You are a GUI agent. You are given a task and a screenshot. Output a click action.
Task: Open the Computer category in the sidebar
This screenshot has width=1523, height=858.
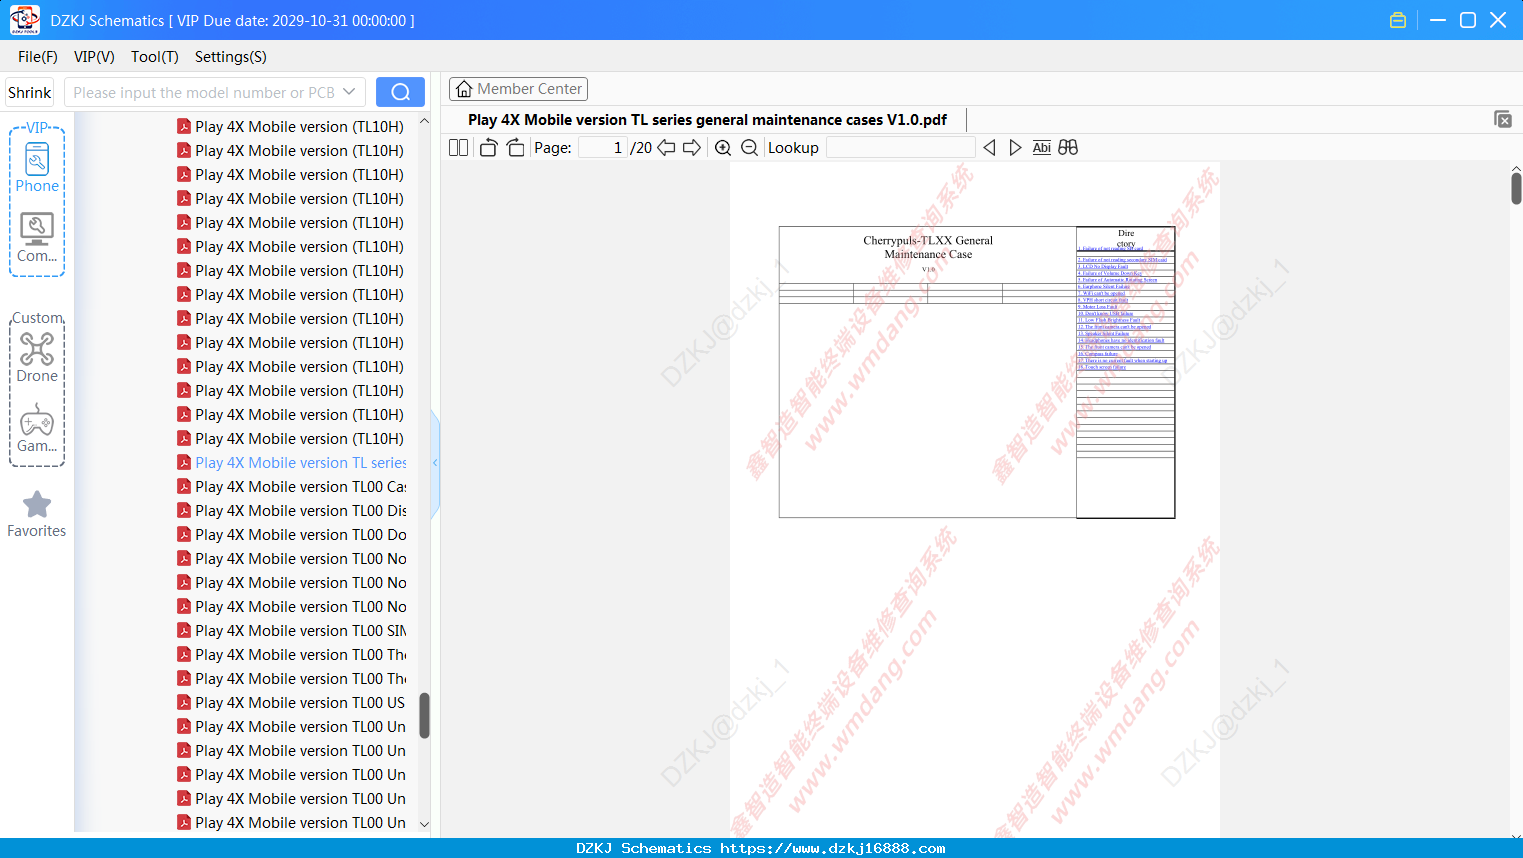click(37, 238)
